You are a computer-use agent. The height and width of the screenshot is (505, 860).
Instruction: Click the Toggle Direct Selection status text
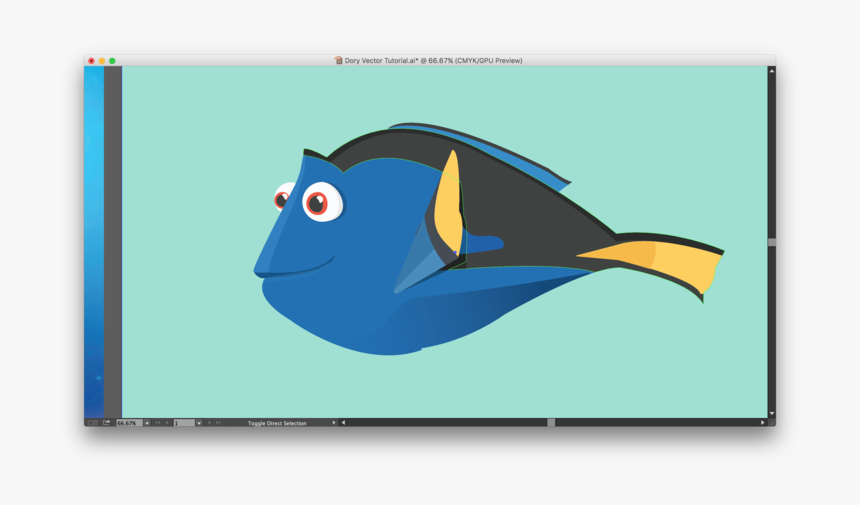point(277,423)
